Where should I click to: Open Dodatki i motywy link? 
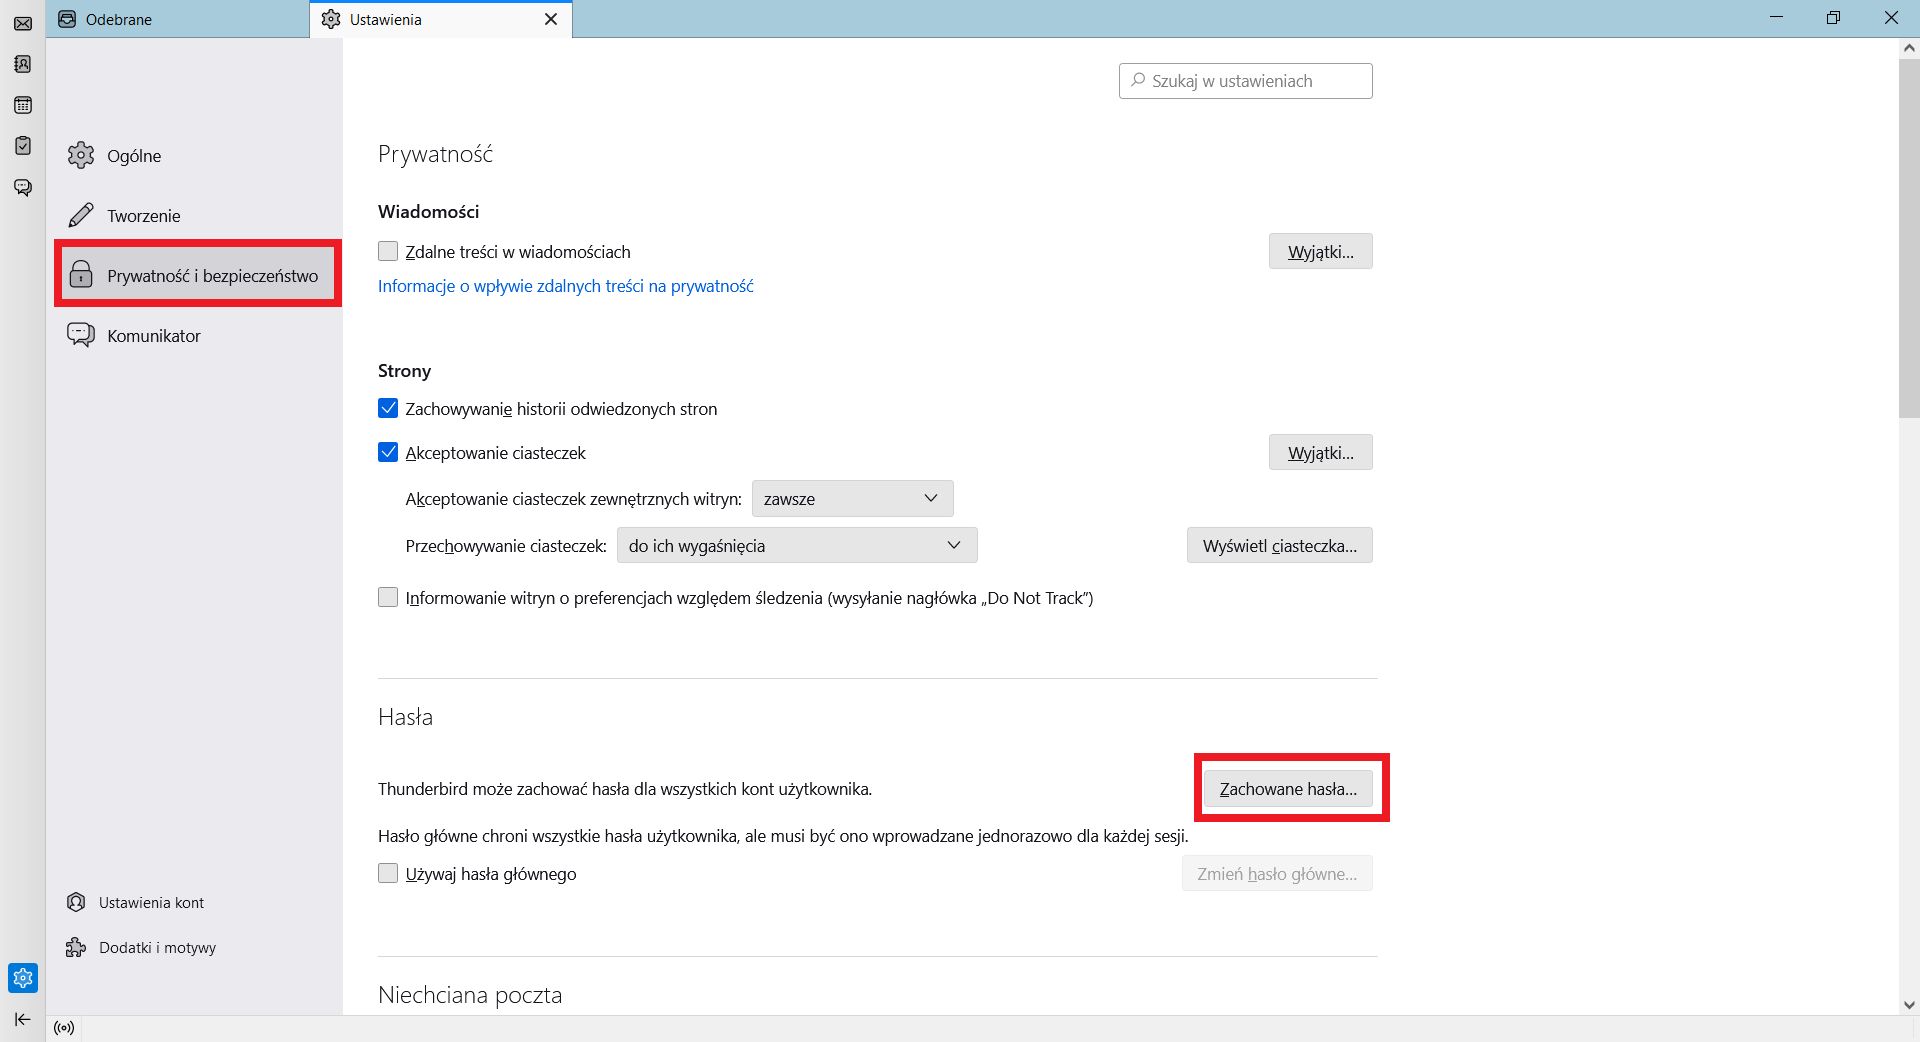coord(142,947)
